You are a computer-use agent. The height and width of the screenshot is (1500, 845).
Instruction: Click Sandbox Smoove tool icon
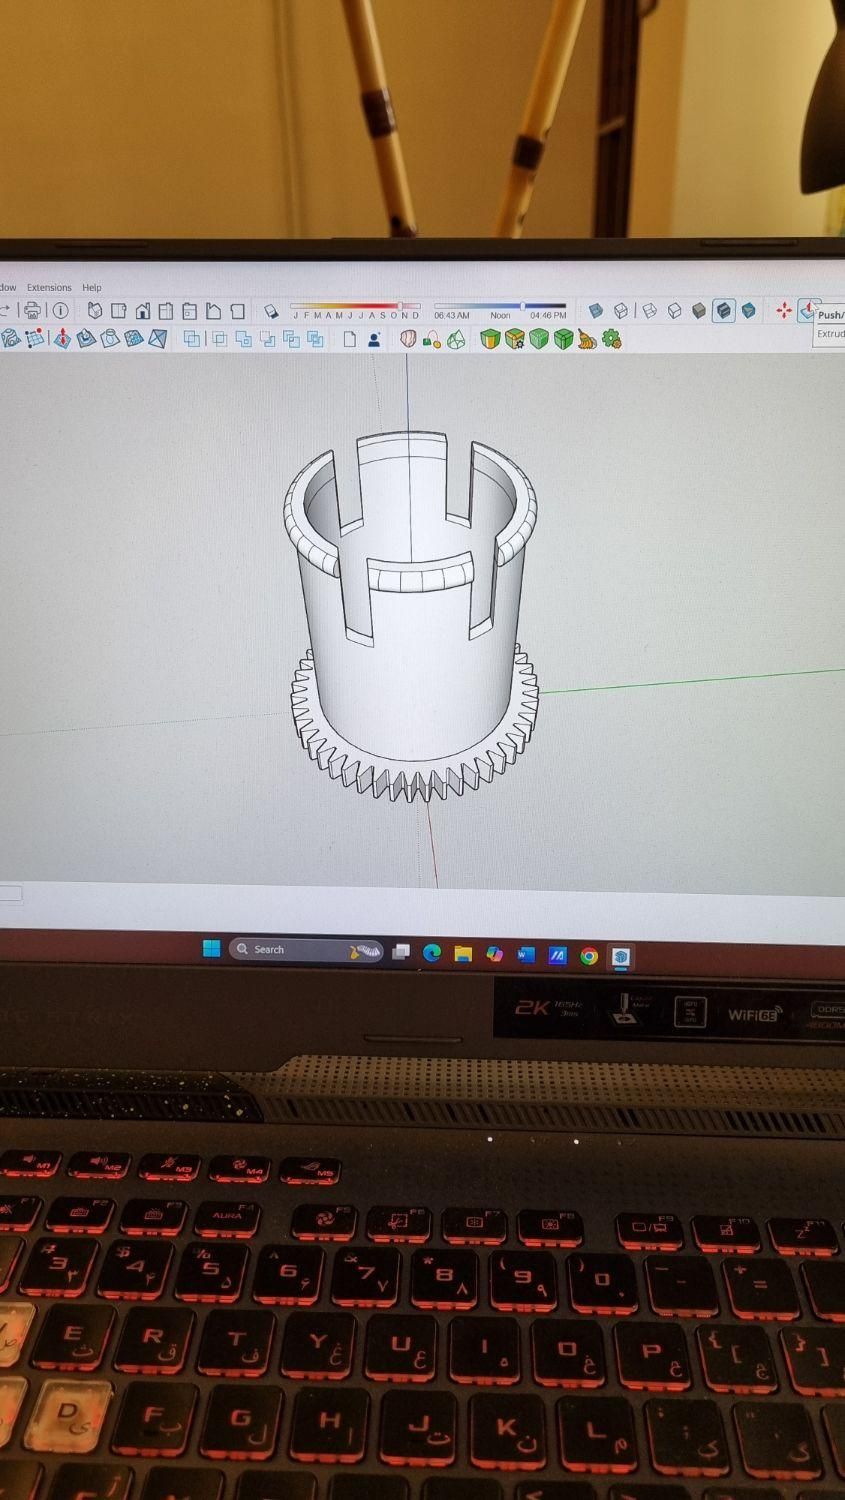(62, 339)
